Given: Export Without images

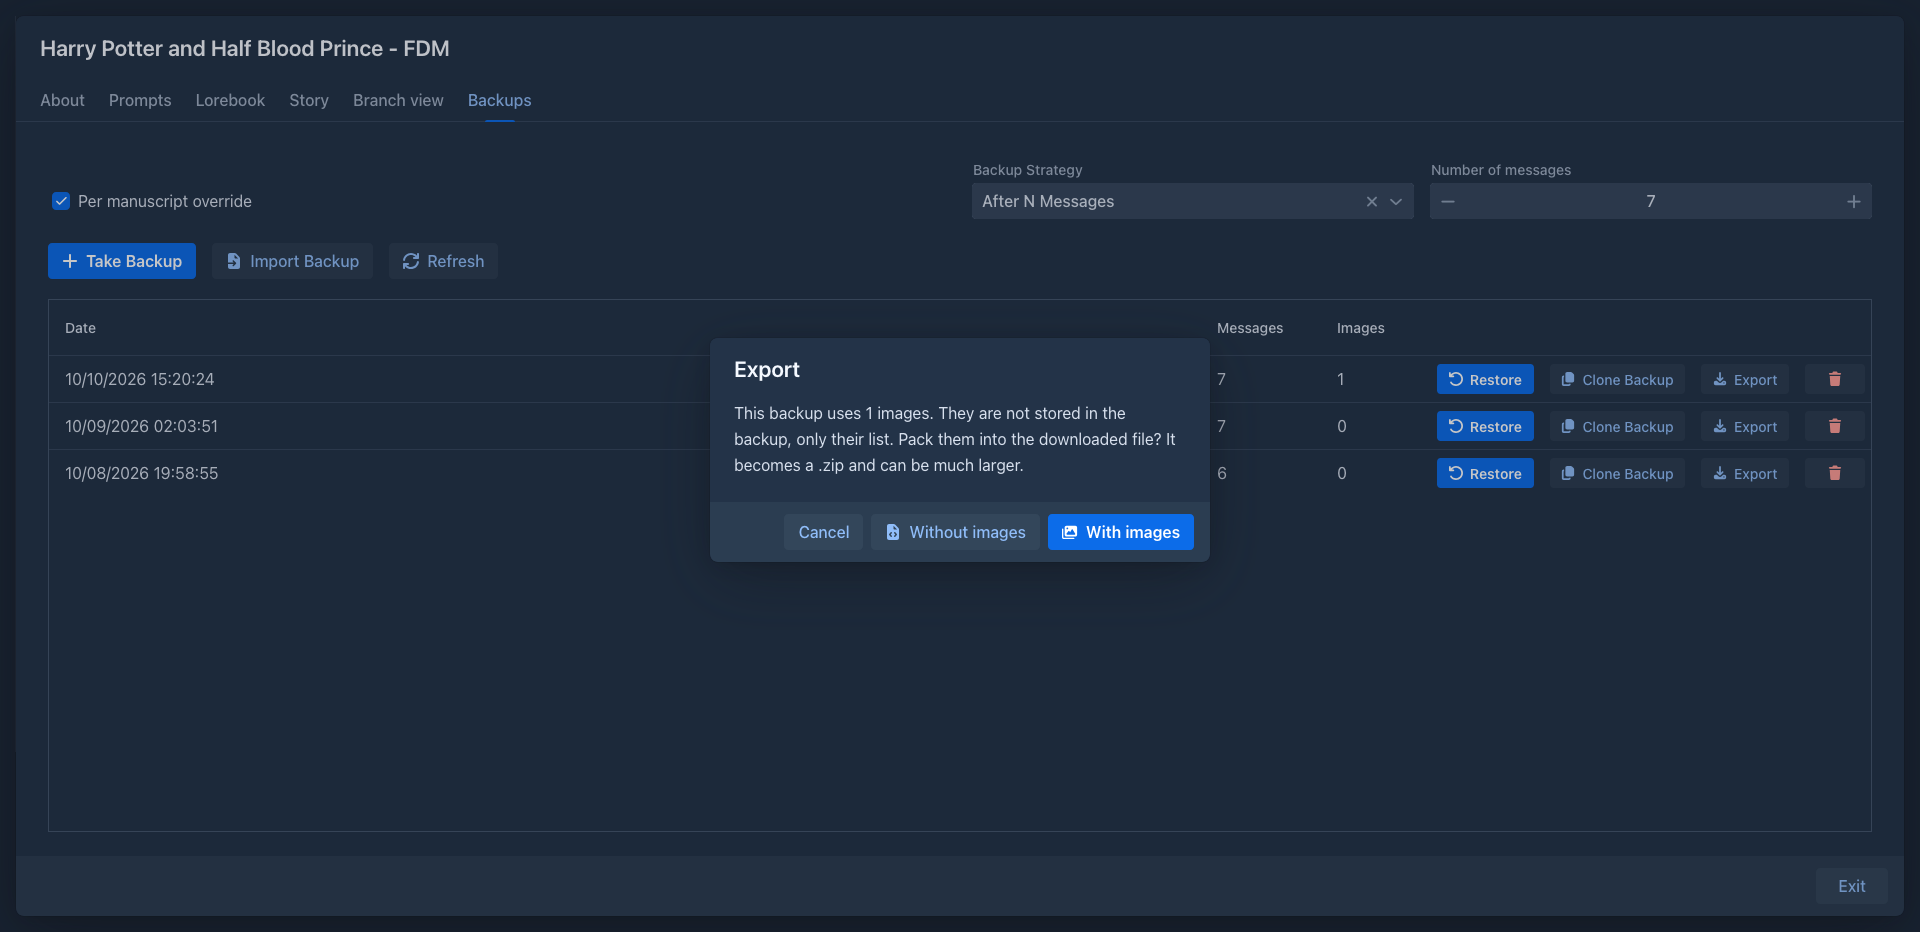Looking at the screenshot, I should [x=955, y=532].
